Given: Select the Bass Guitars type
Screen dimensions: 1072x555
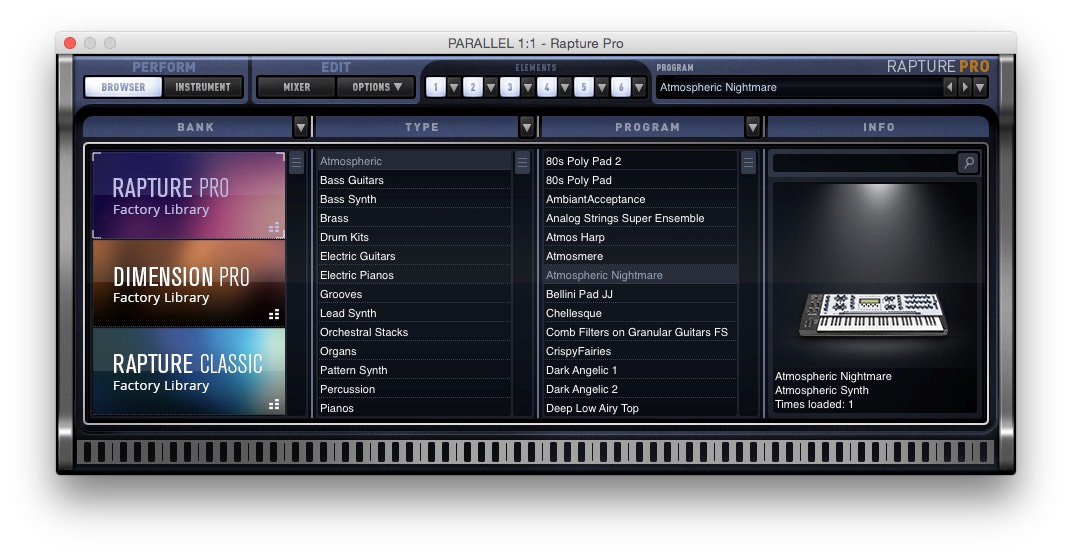Looking at the screenshot, I should 414,180.
